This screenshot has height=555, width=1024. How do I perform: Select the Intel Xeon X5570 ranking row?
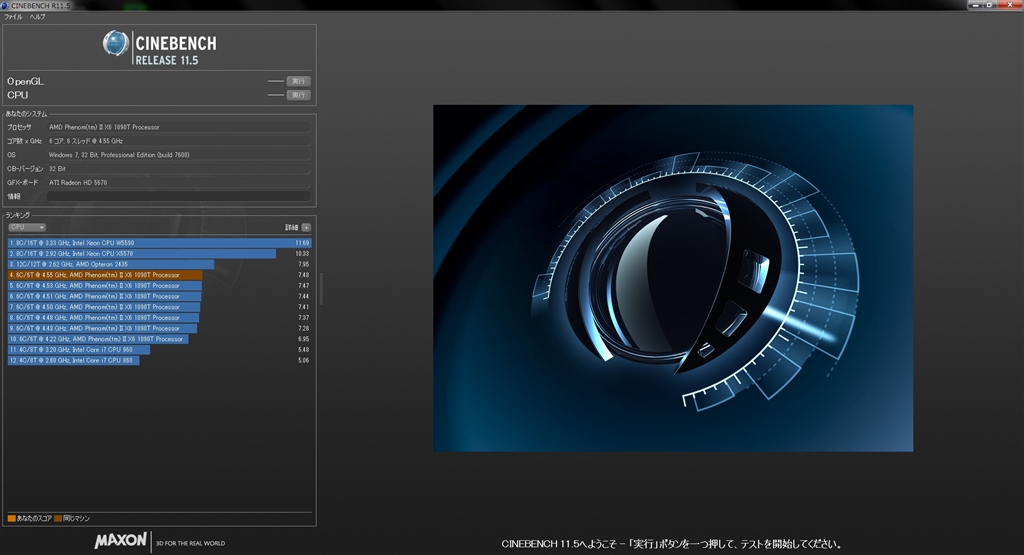141,254
